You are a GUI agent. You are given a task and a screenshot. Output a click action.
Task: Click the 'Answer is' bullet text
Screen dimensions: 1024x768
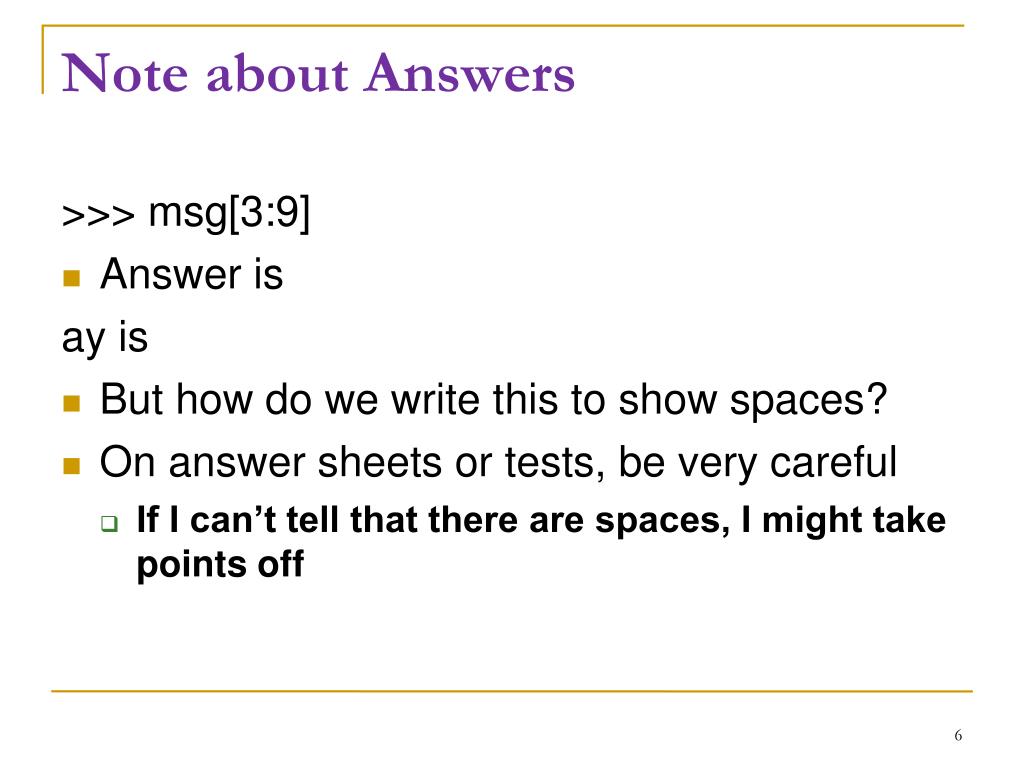(191, 274)
